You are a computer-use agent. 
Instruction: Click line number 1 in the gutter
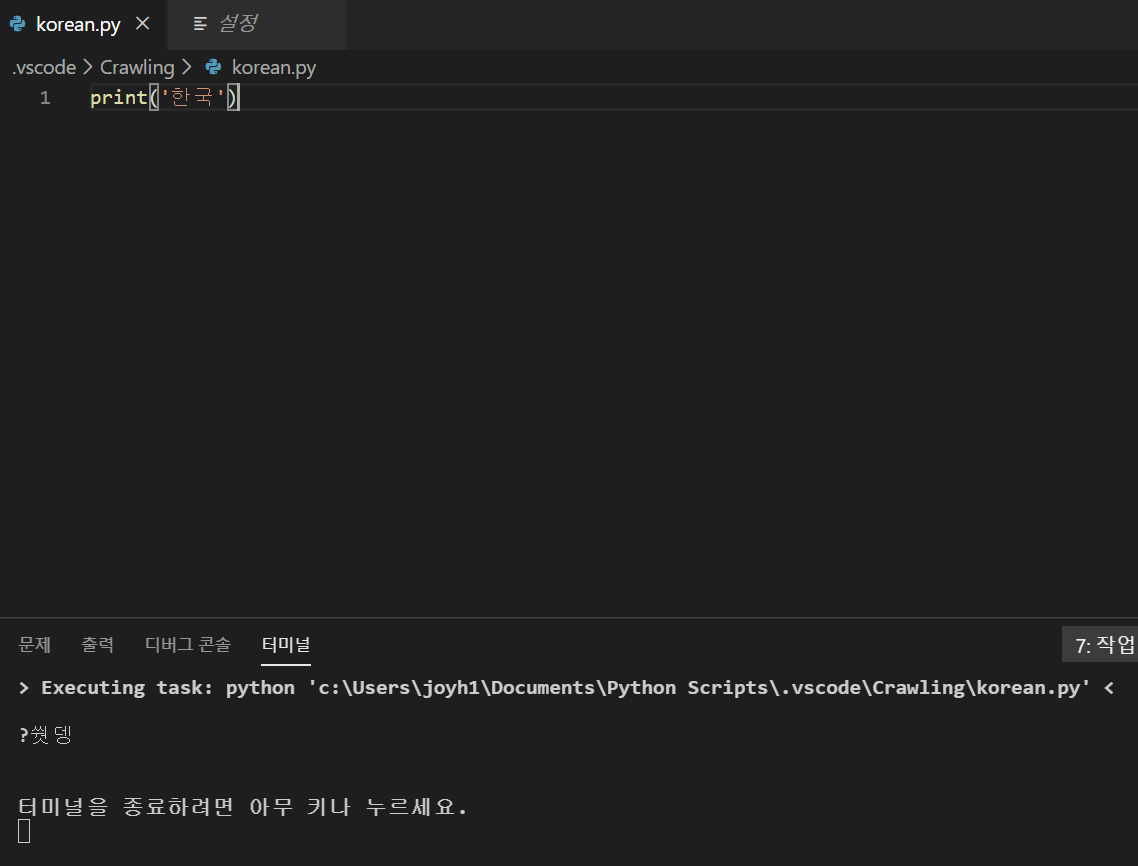point(45,97)
